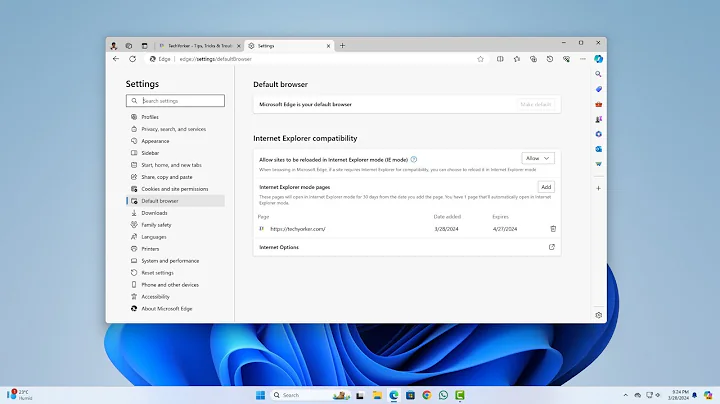Screen dimensions: 720x404
Task: Open sidebar Outlook icon
Action: point(598,149)
